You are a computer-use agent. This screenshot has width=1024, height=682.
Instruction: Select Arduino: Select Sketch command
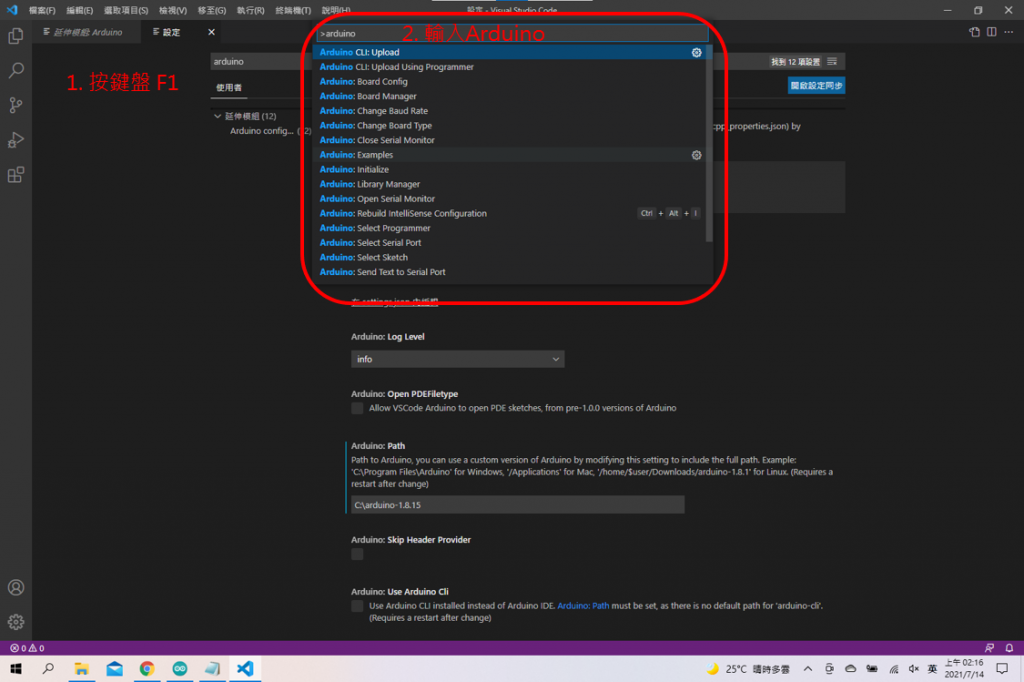509,257
